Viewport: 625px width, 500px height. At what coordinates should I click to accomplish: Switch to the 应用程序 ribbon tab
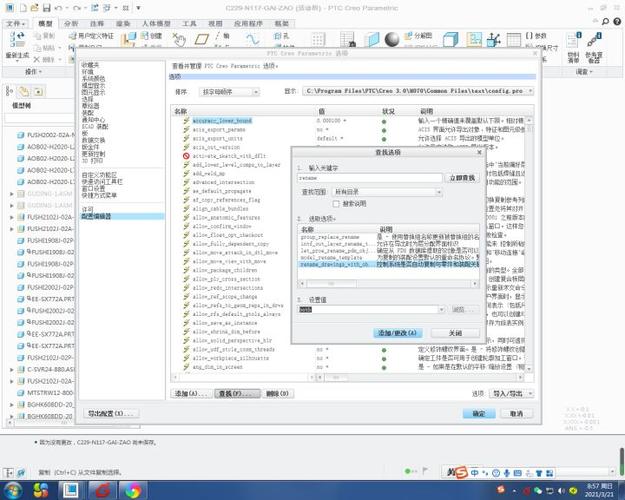click(248, 24)
